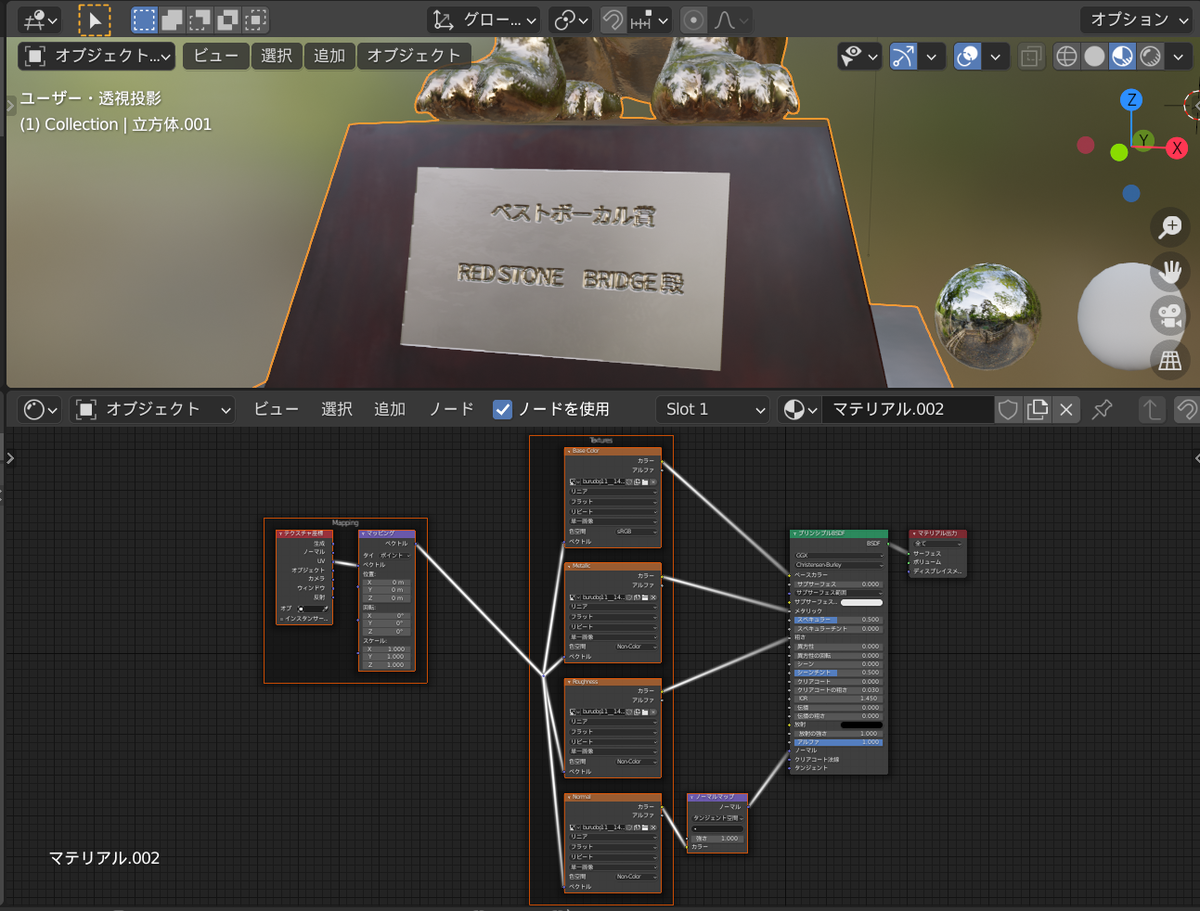This screenshot has height=911, width=1200.
Task: Go to parent node tree arrow icon
Action: click(1152, 409)
